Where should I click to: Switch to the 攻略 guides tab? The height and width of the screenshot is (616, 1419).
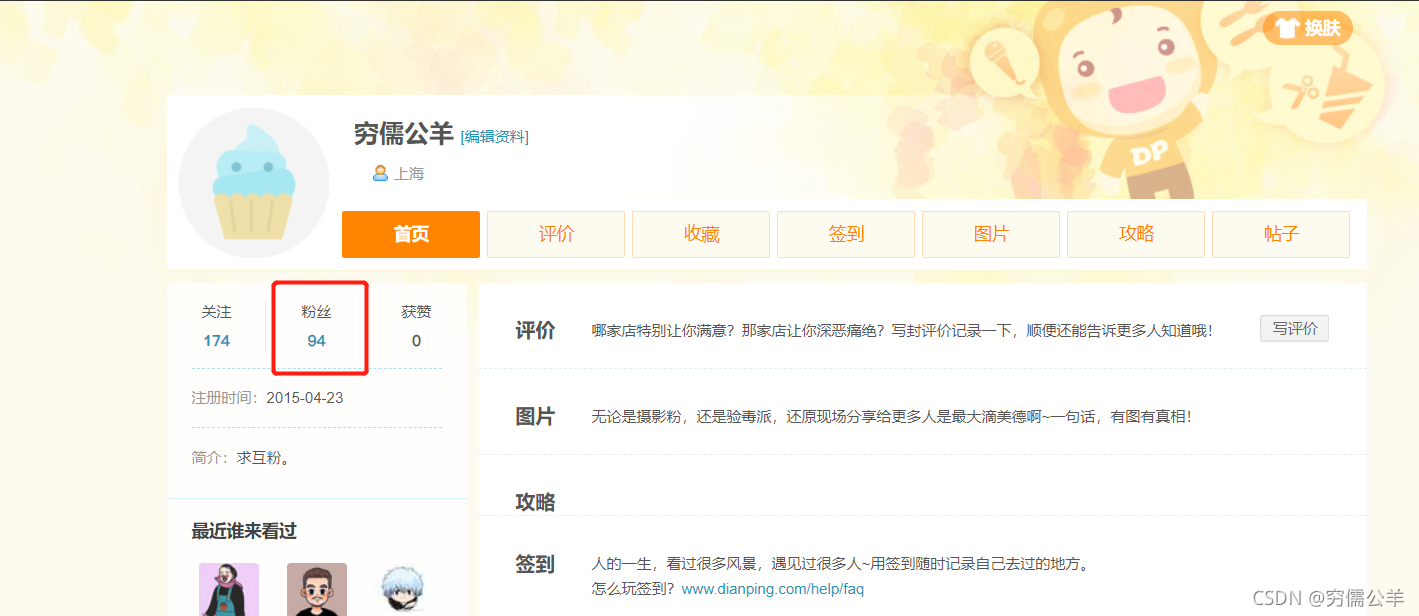[1136, 234]
